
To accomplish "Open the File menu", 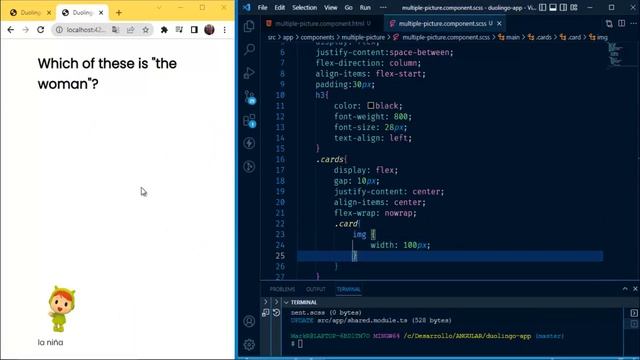I will coord(262,7).
